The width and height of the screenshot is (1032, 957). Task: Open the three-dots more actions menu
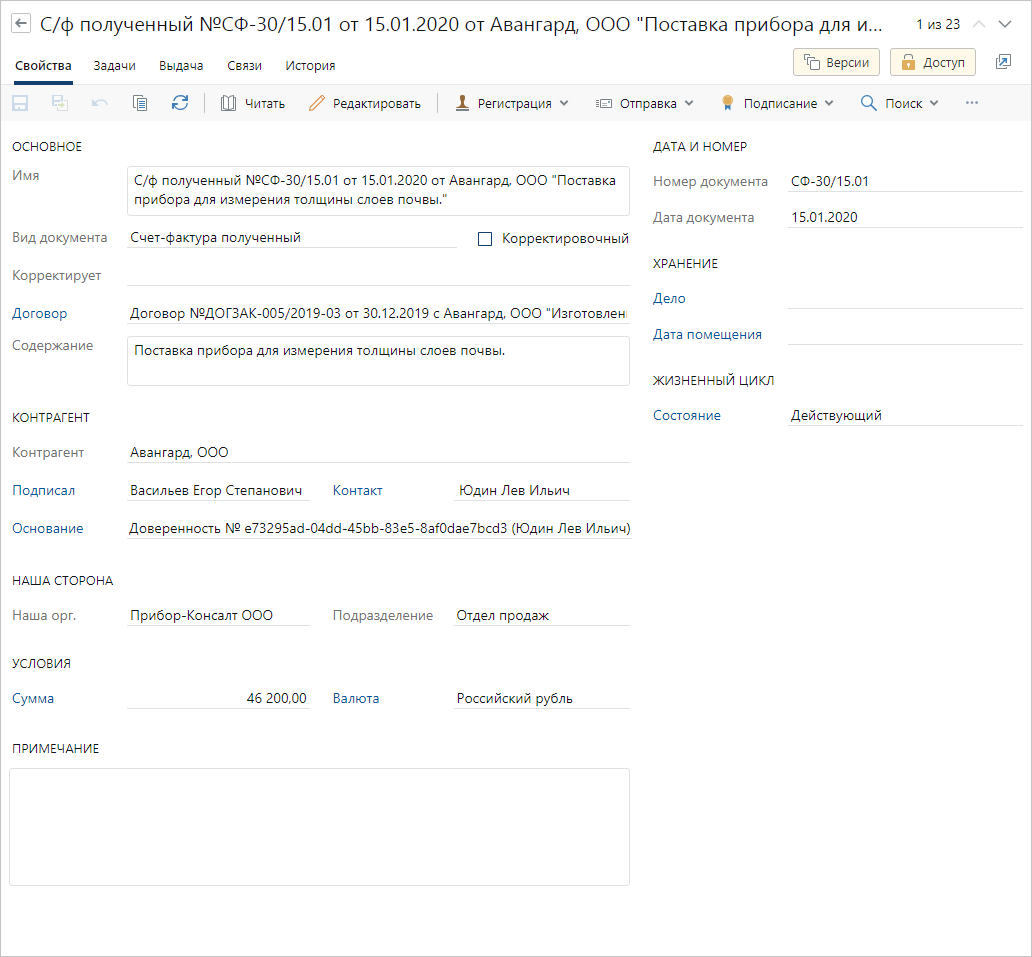(x=971, y=103)
